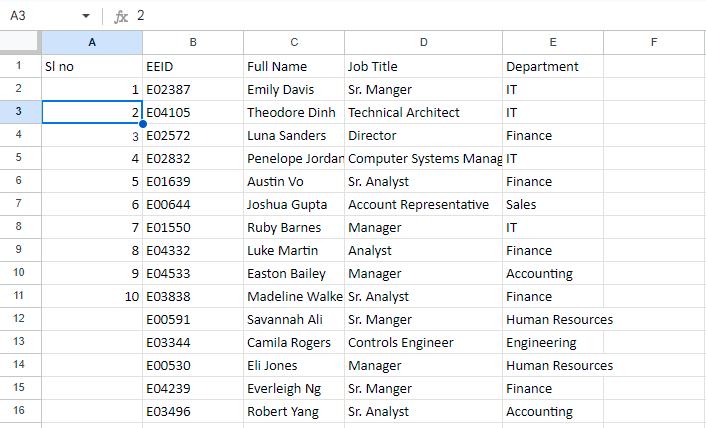Select column D header
Image resolution: width=706 pixels, height=428 pixels.
[x=423, y=42]
